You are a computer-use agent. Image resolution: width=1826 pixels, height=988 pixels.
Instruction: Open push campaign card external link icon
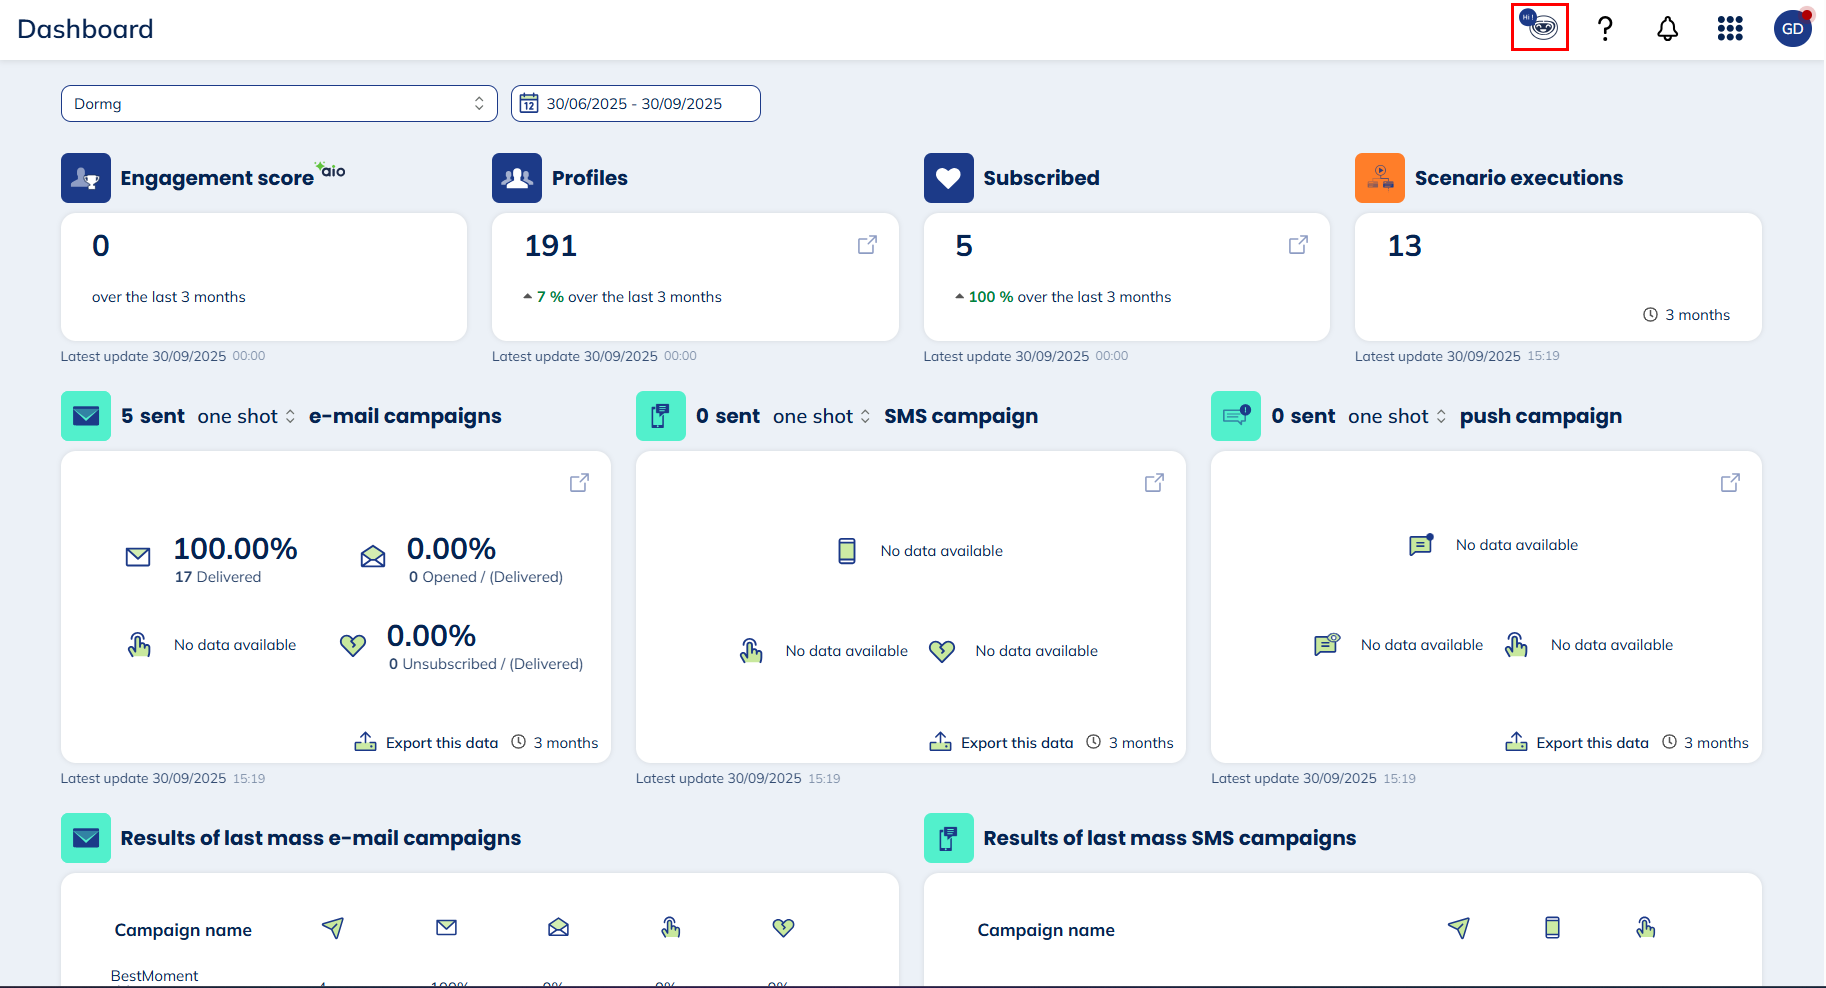tap(1730, 483)
